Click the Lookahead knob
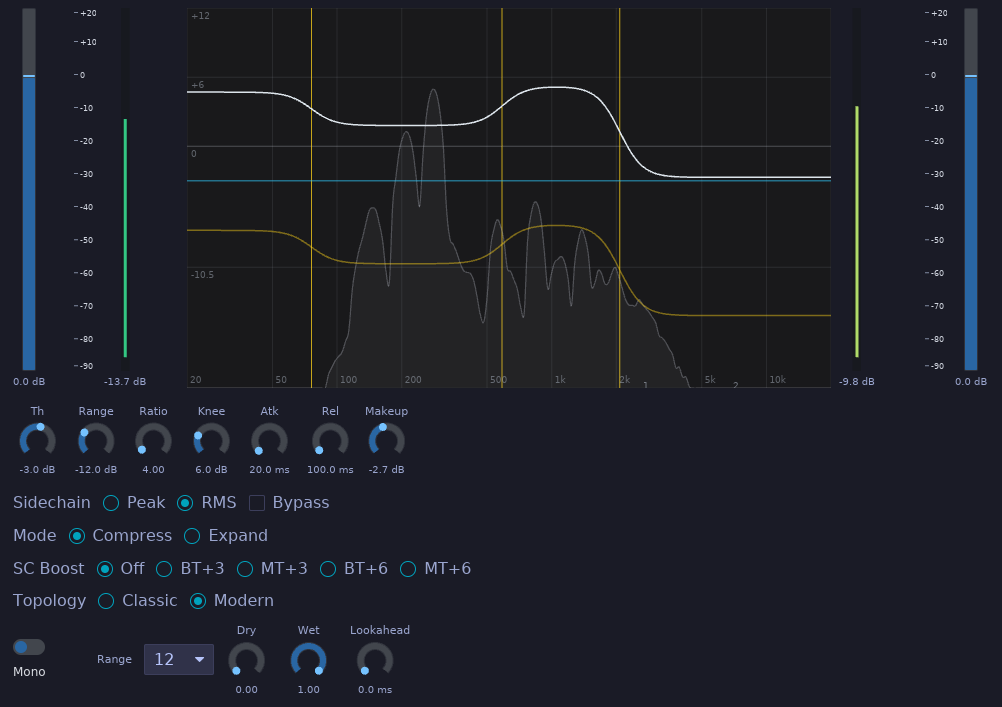The height and width of the screenshot is (707, 1002). (375, 660)
